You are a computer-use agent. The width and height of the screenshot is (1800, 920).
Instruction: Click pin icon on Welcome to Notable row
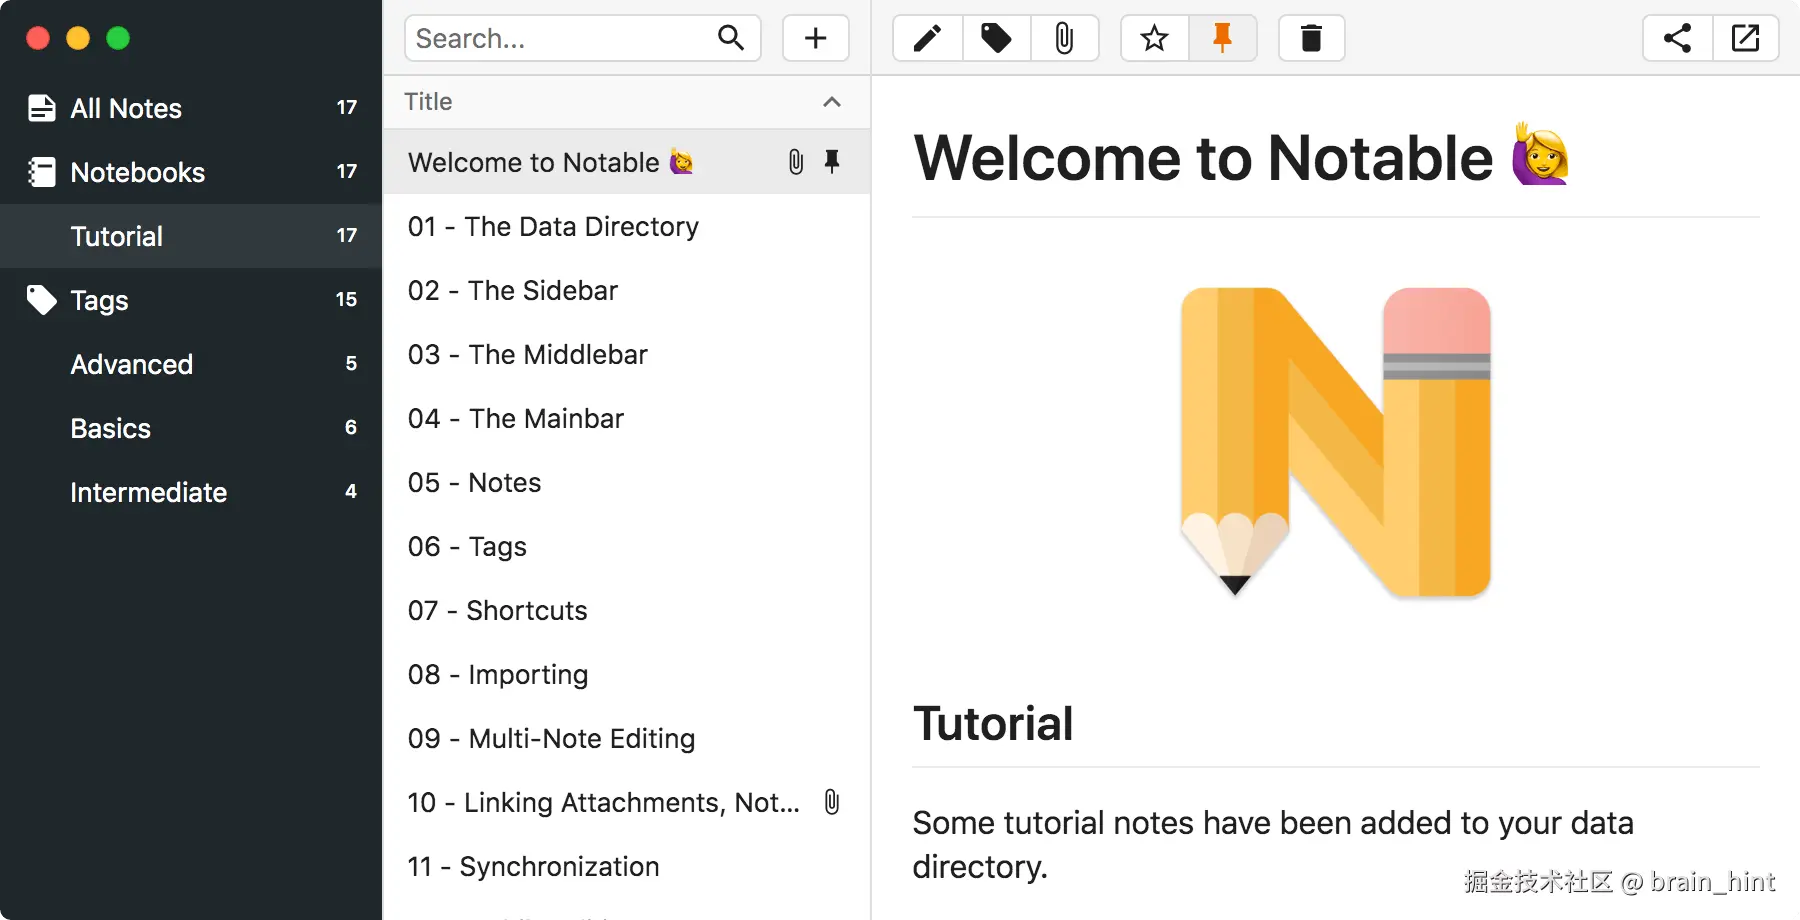point(832,162)
